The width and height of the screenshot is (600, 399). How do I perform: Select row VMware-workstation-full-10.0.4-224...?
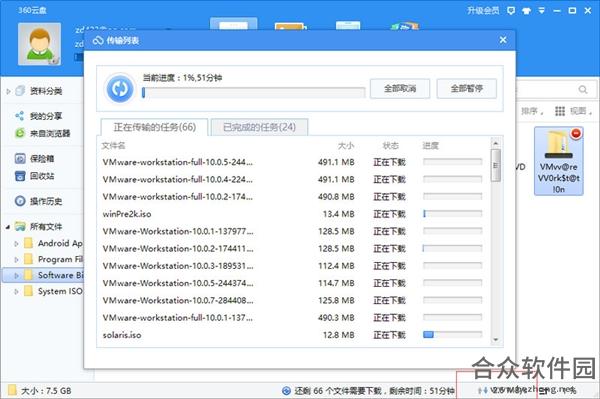293,179
